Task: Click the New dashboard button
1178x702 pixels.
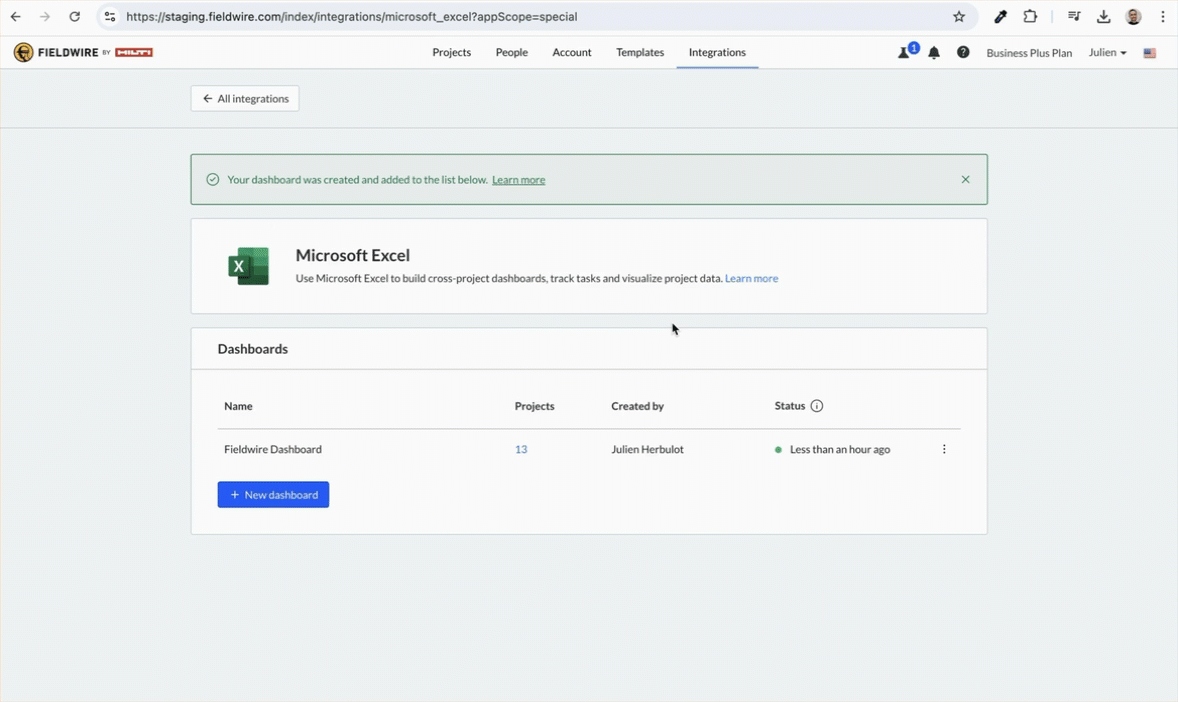Action: click(x=273, y=495)
